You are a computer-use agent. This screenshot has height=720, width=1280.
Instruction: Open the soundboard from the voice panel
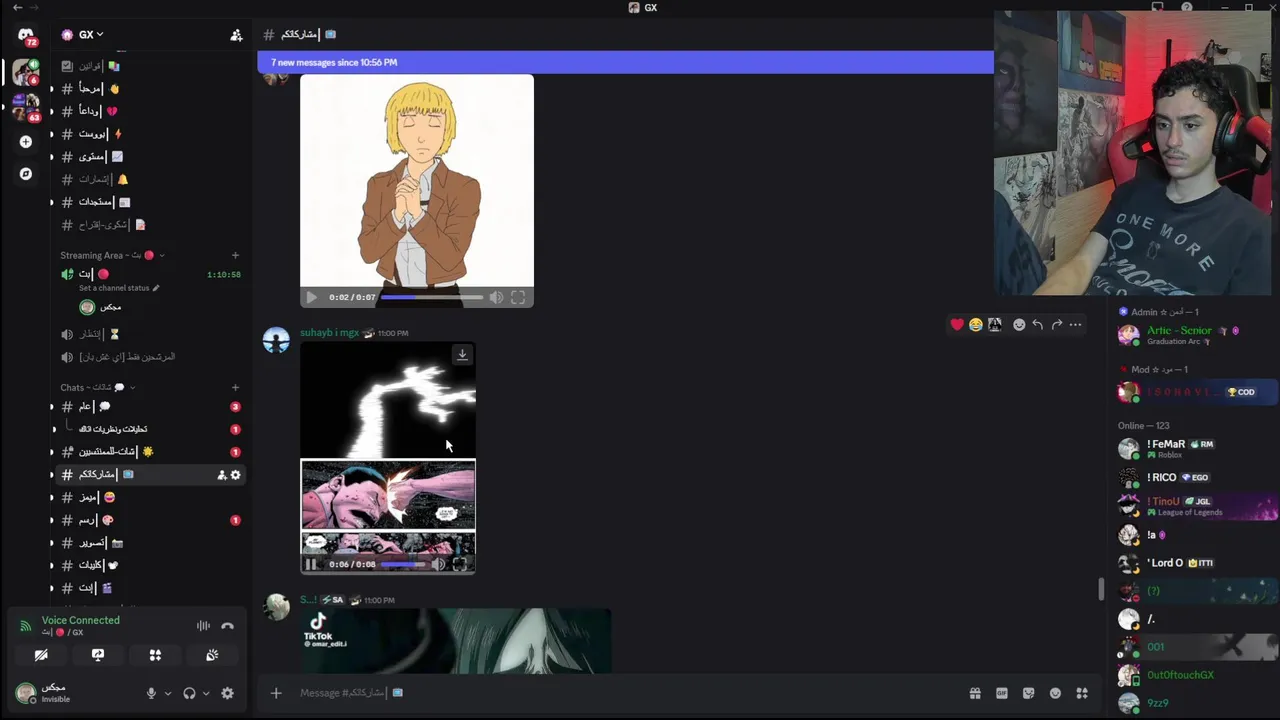(x=212, y=655)
